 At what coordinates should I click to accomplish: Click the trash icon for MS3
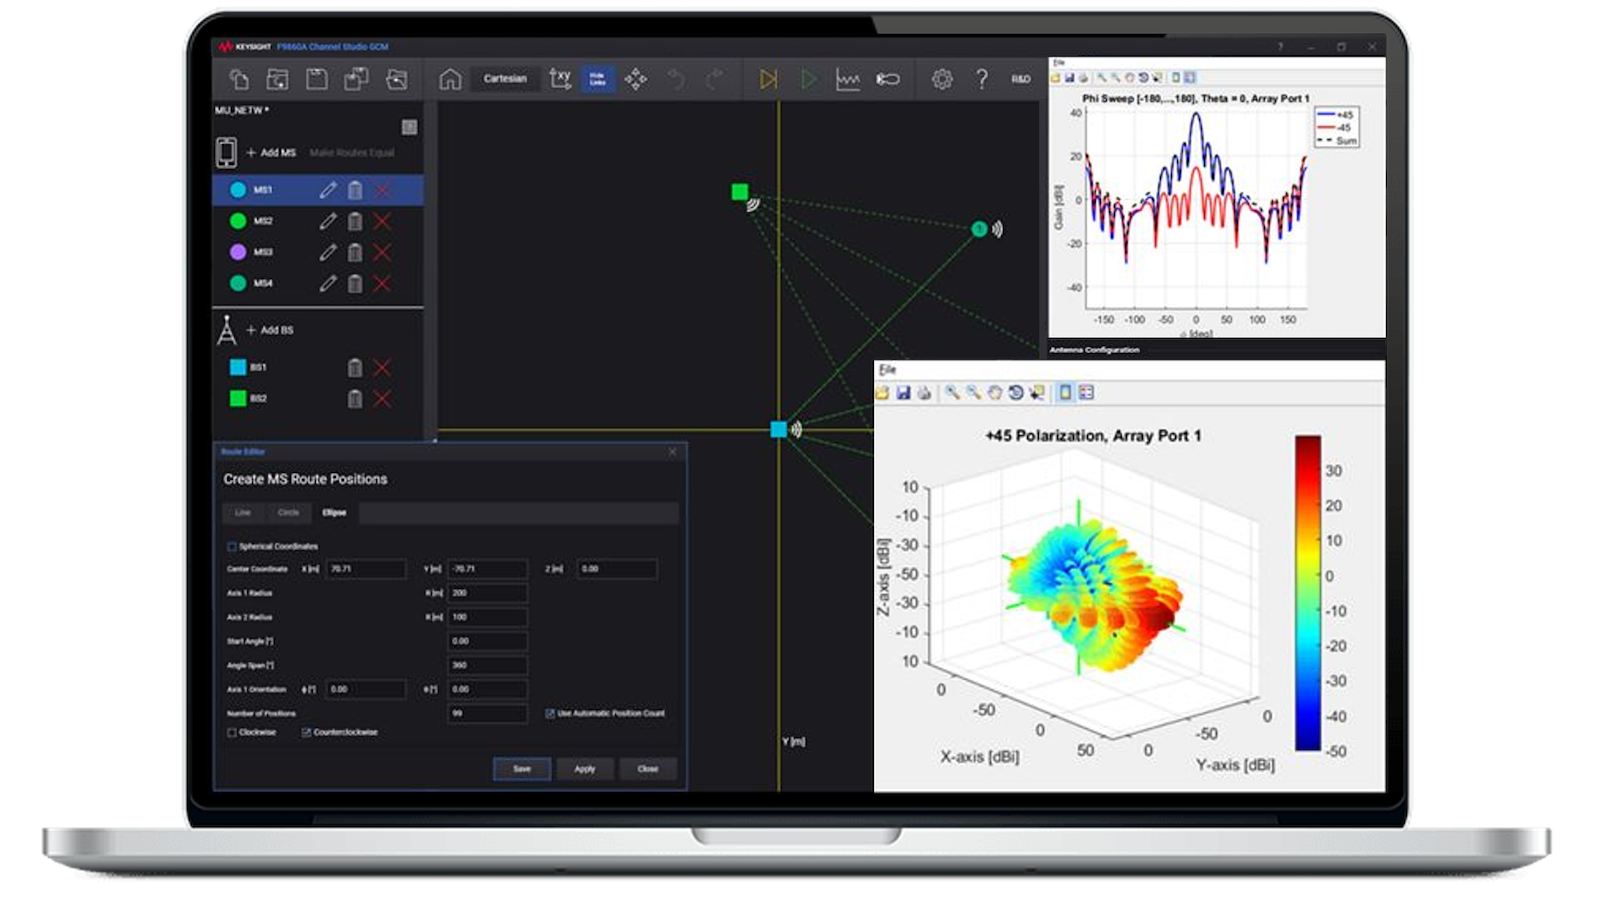355,252
